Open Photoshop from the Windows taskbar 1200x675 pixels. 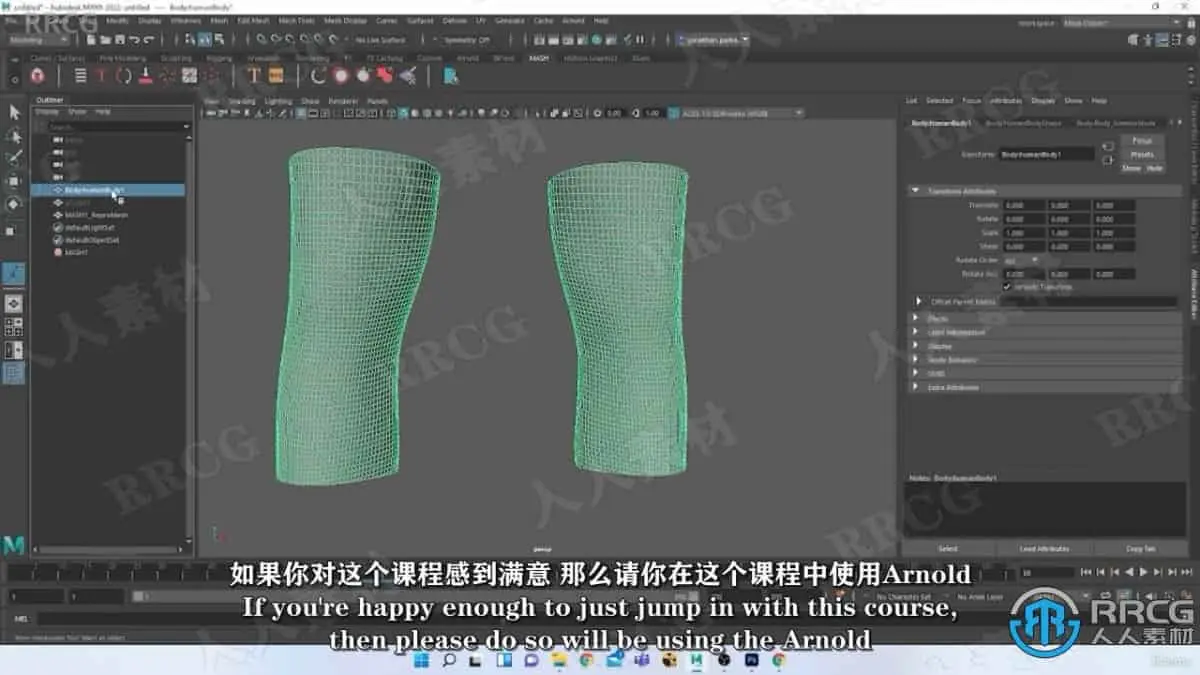(751, 660)
